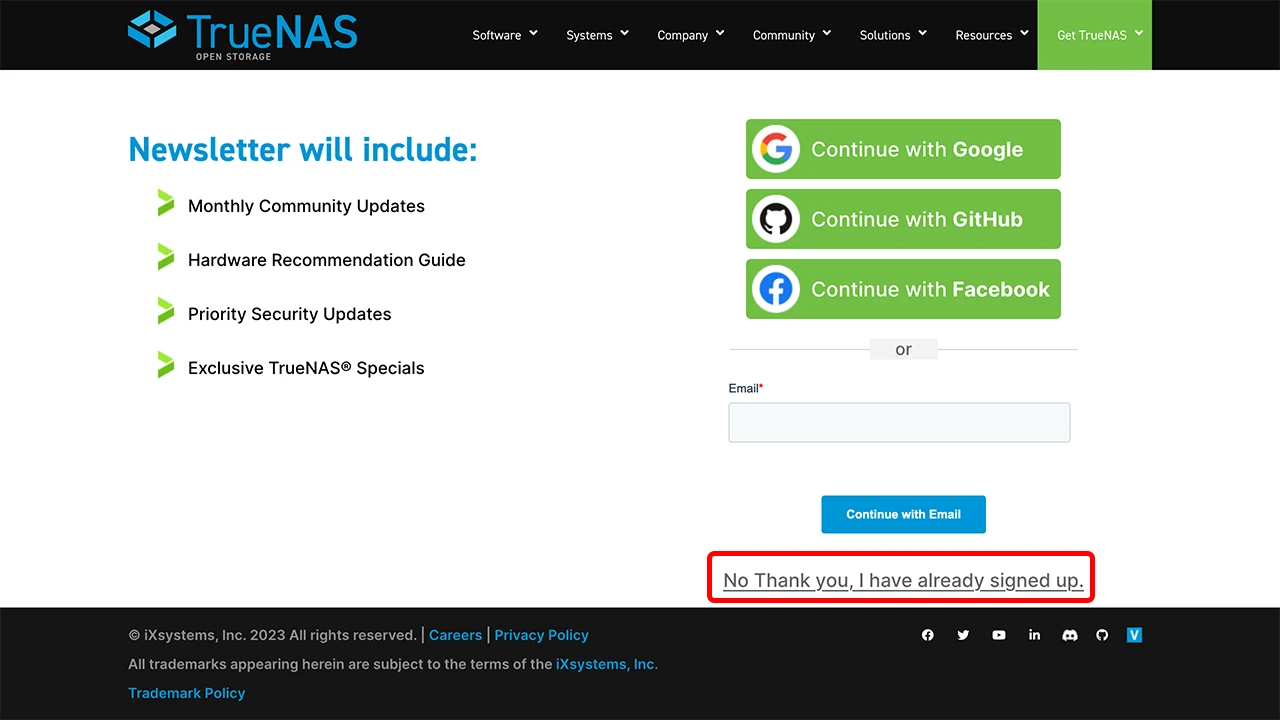Visit the YouTube channel via footer icon
1280x720 pixels.
click(999, 635)
